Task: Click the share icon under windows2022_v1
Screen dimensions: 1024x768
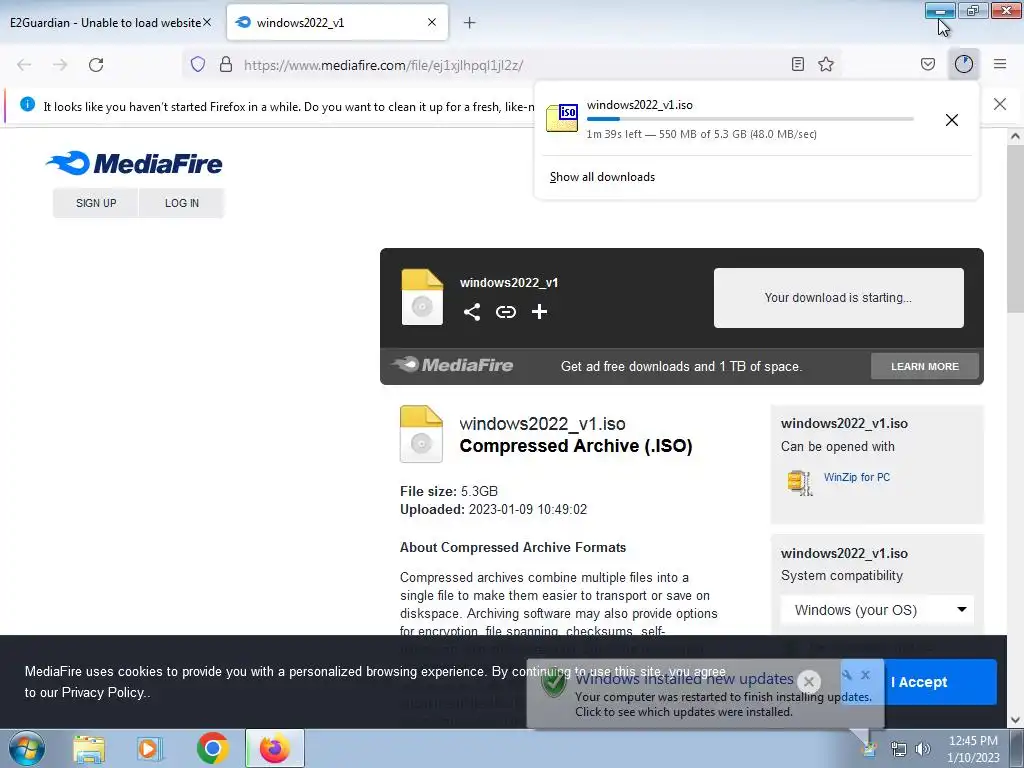Action: coord(472,312)
